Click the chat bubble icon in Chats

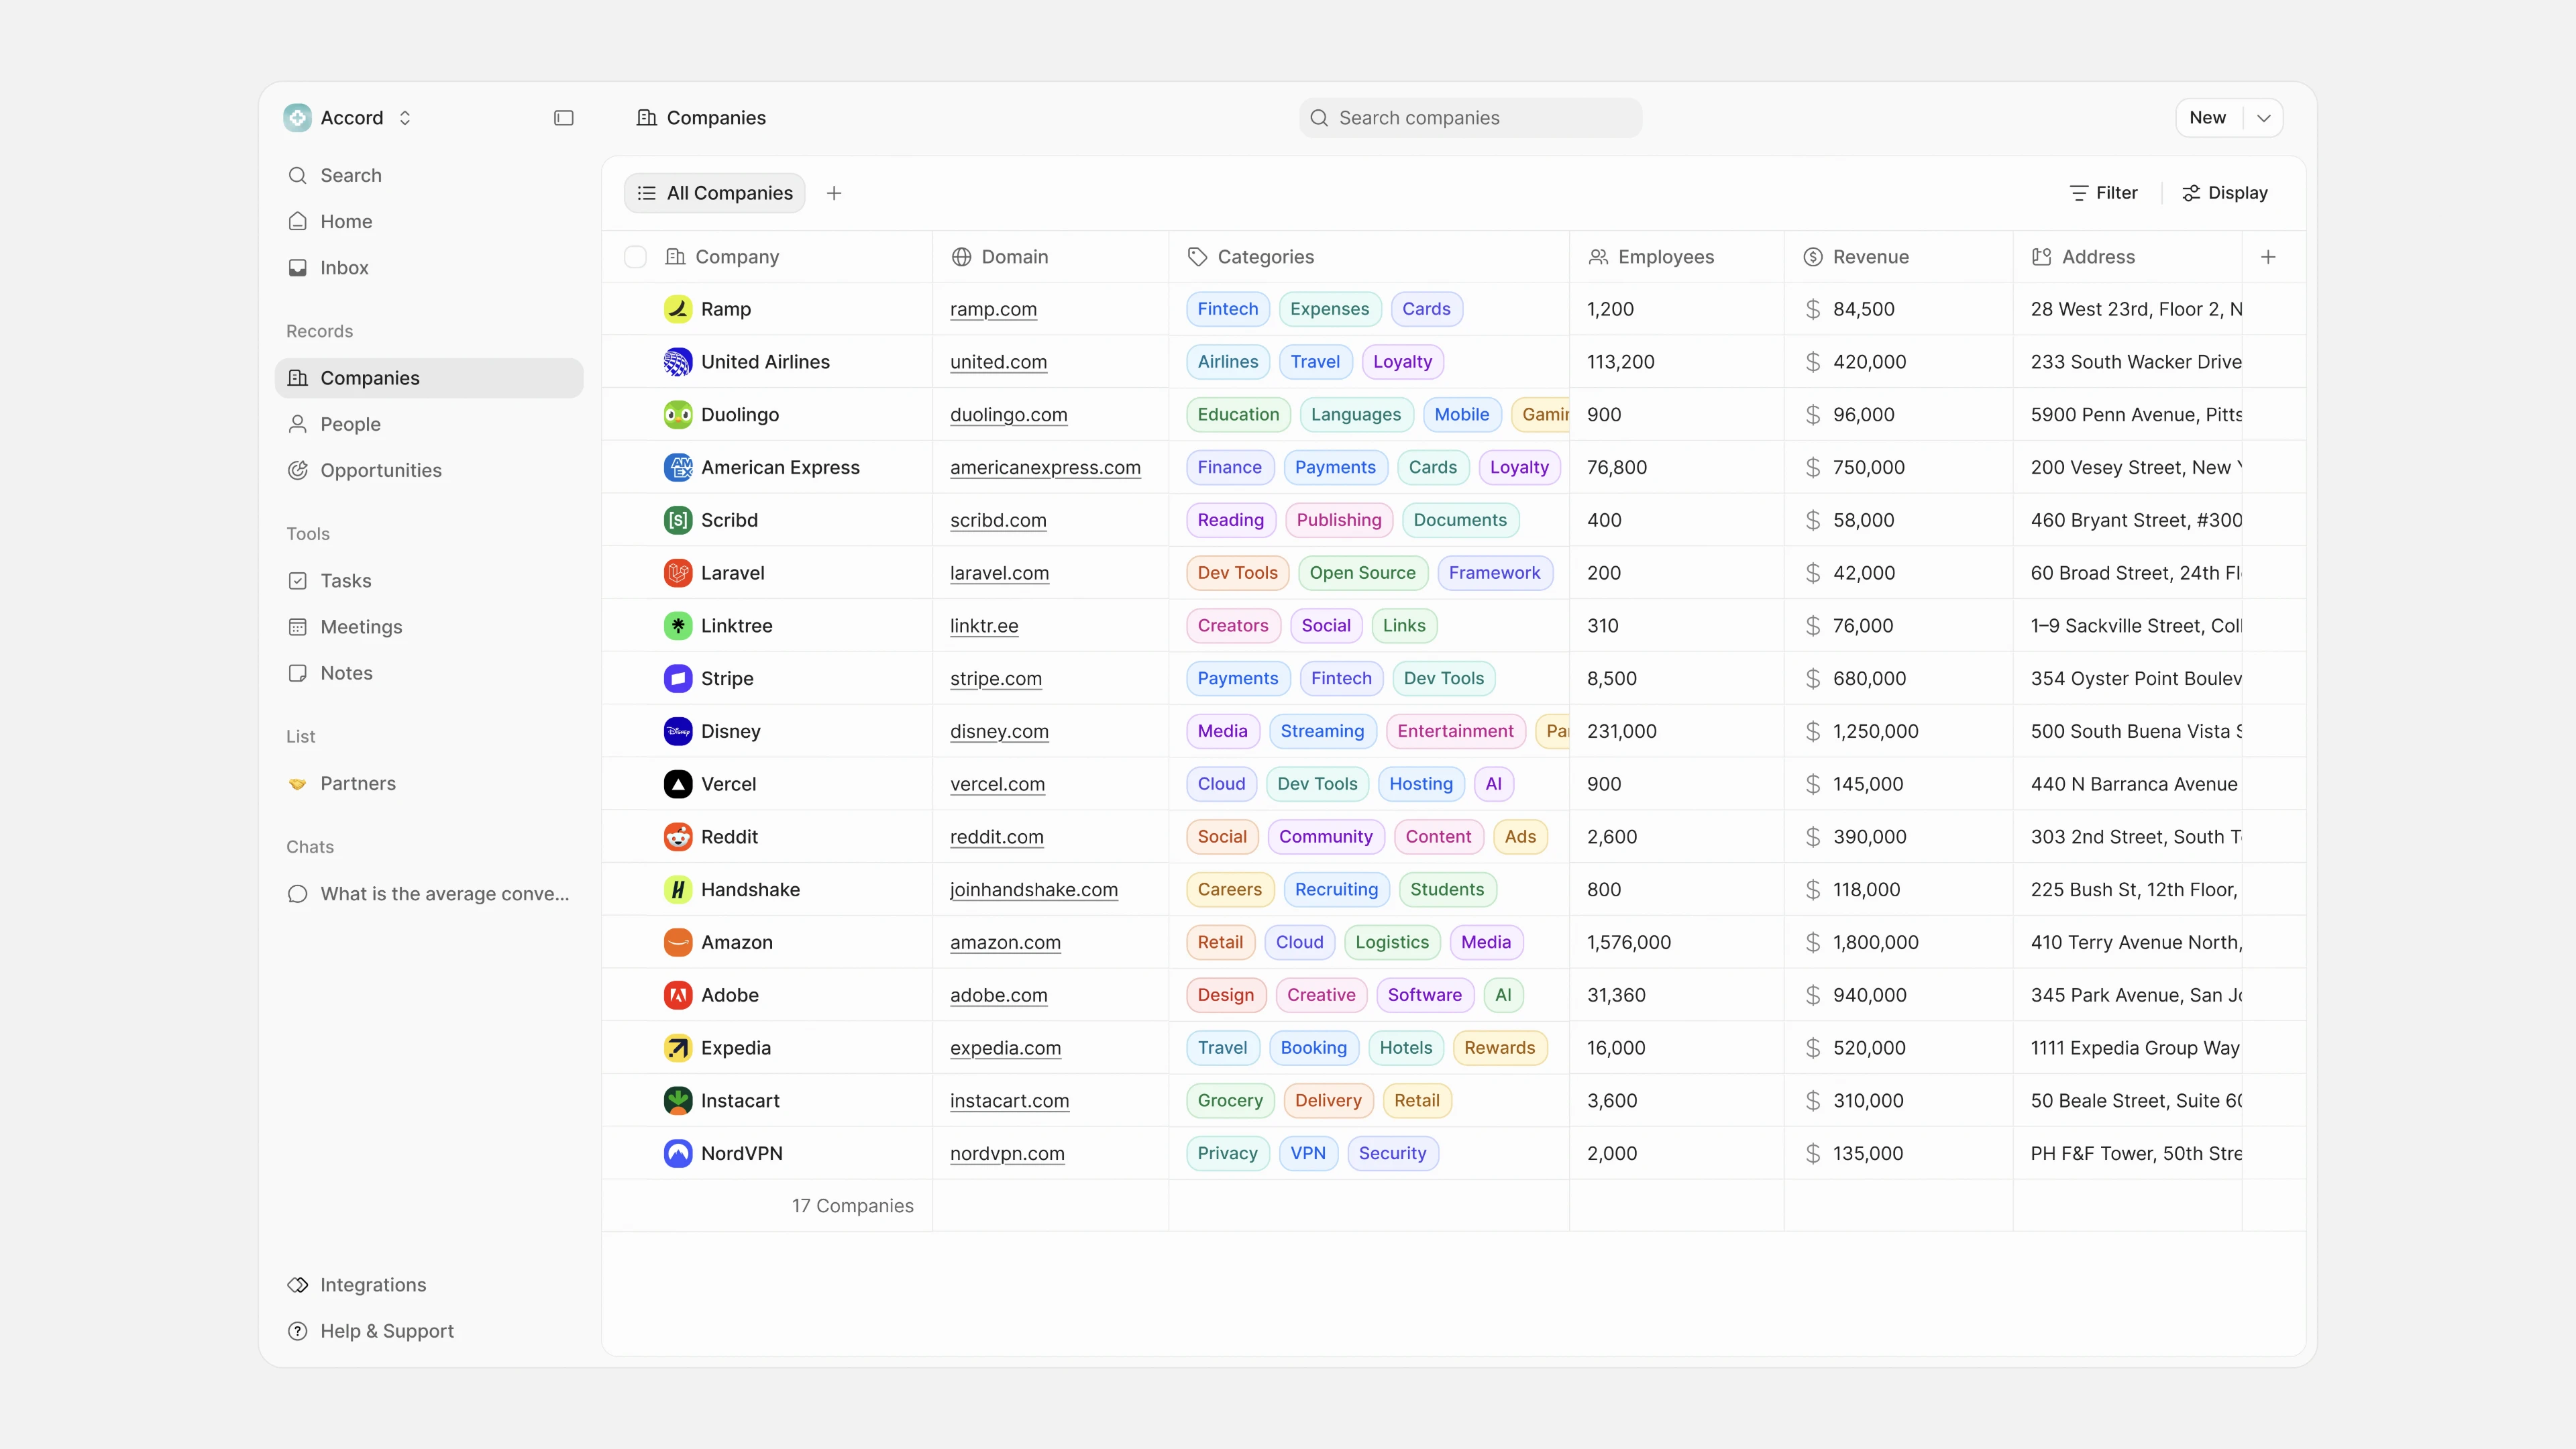click(297, 894)
